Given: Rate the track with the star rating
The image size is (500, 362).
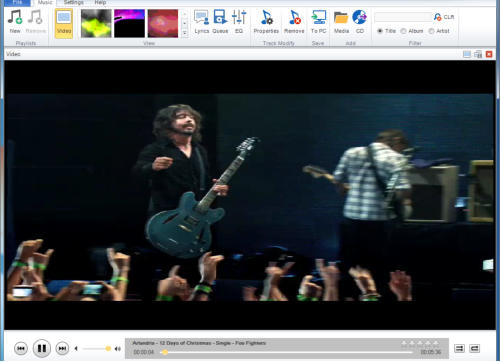Looking at the screenshot, I should pyautogui.click(x=421, y=343).
